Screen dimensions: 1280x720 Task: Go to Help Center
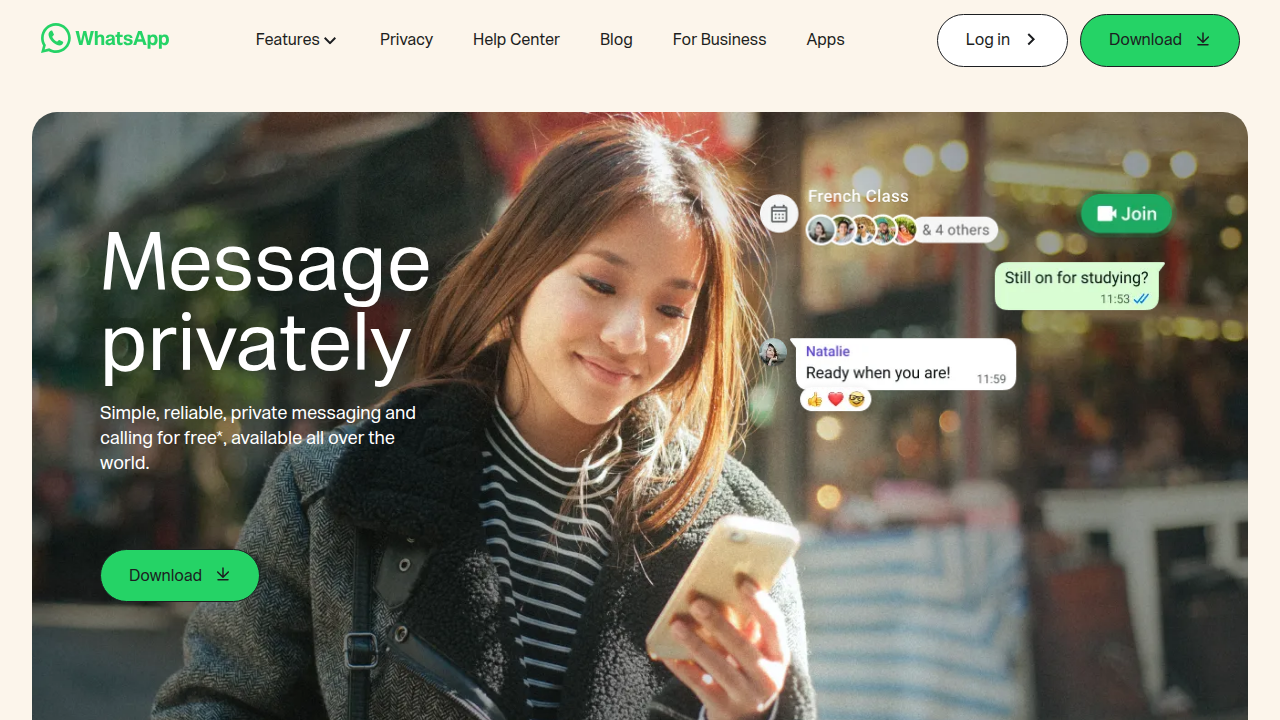pyautogui.click(x=516, y=40)
